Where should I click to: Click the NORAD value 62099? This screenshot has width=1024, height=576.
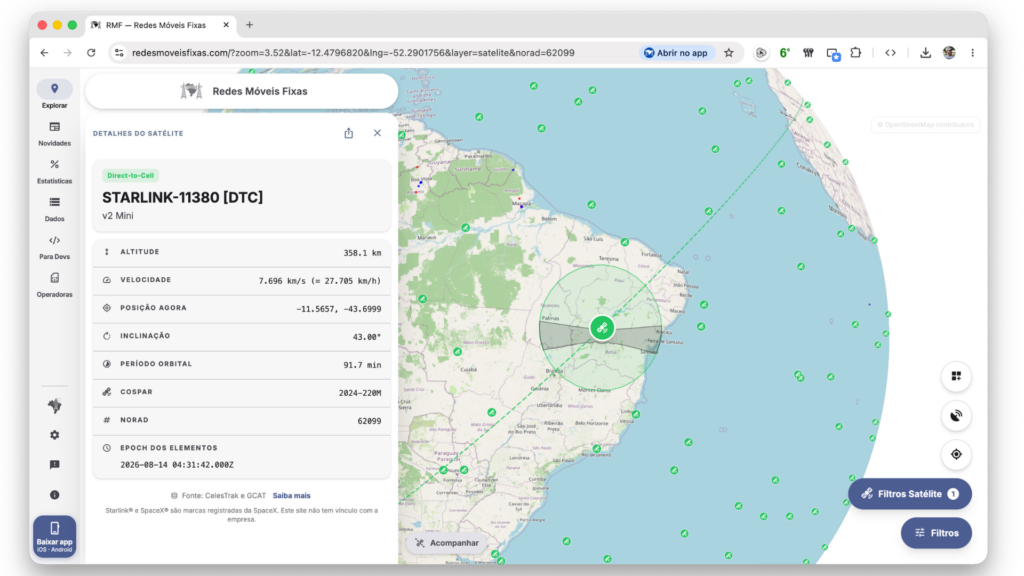[x=369, y=421]
